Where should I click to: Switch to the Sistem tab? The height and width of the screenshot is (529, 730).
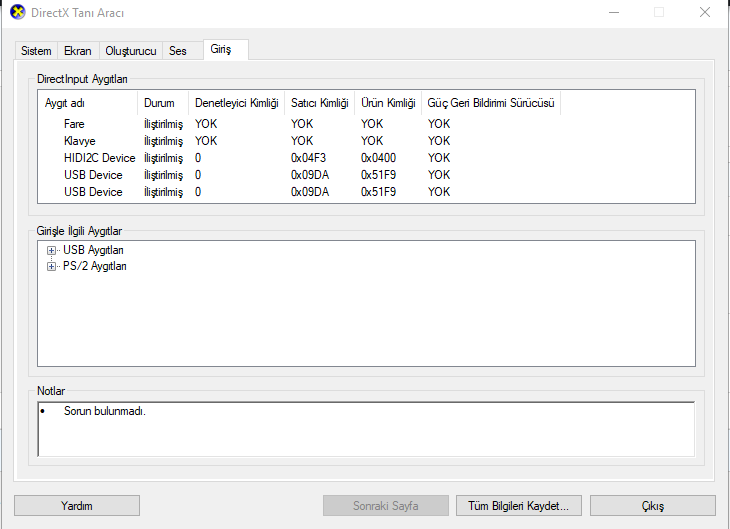(36, 51)
